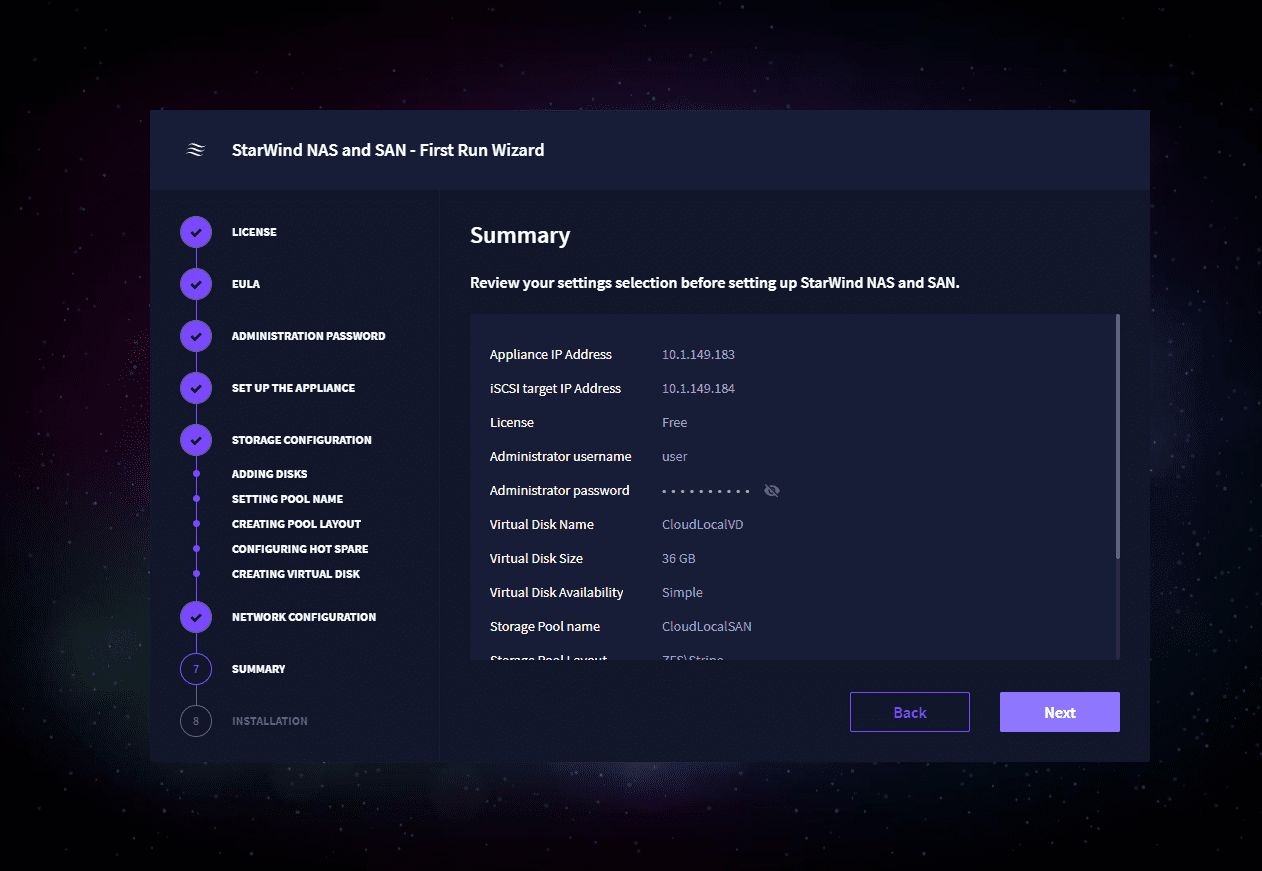
Task: Select the INSTALLATION step label
Action: (270, 721)
